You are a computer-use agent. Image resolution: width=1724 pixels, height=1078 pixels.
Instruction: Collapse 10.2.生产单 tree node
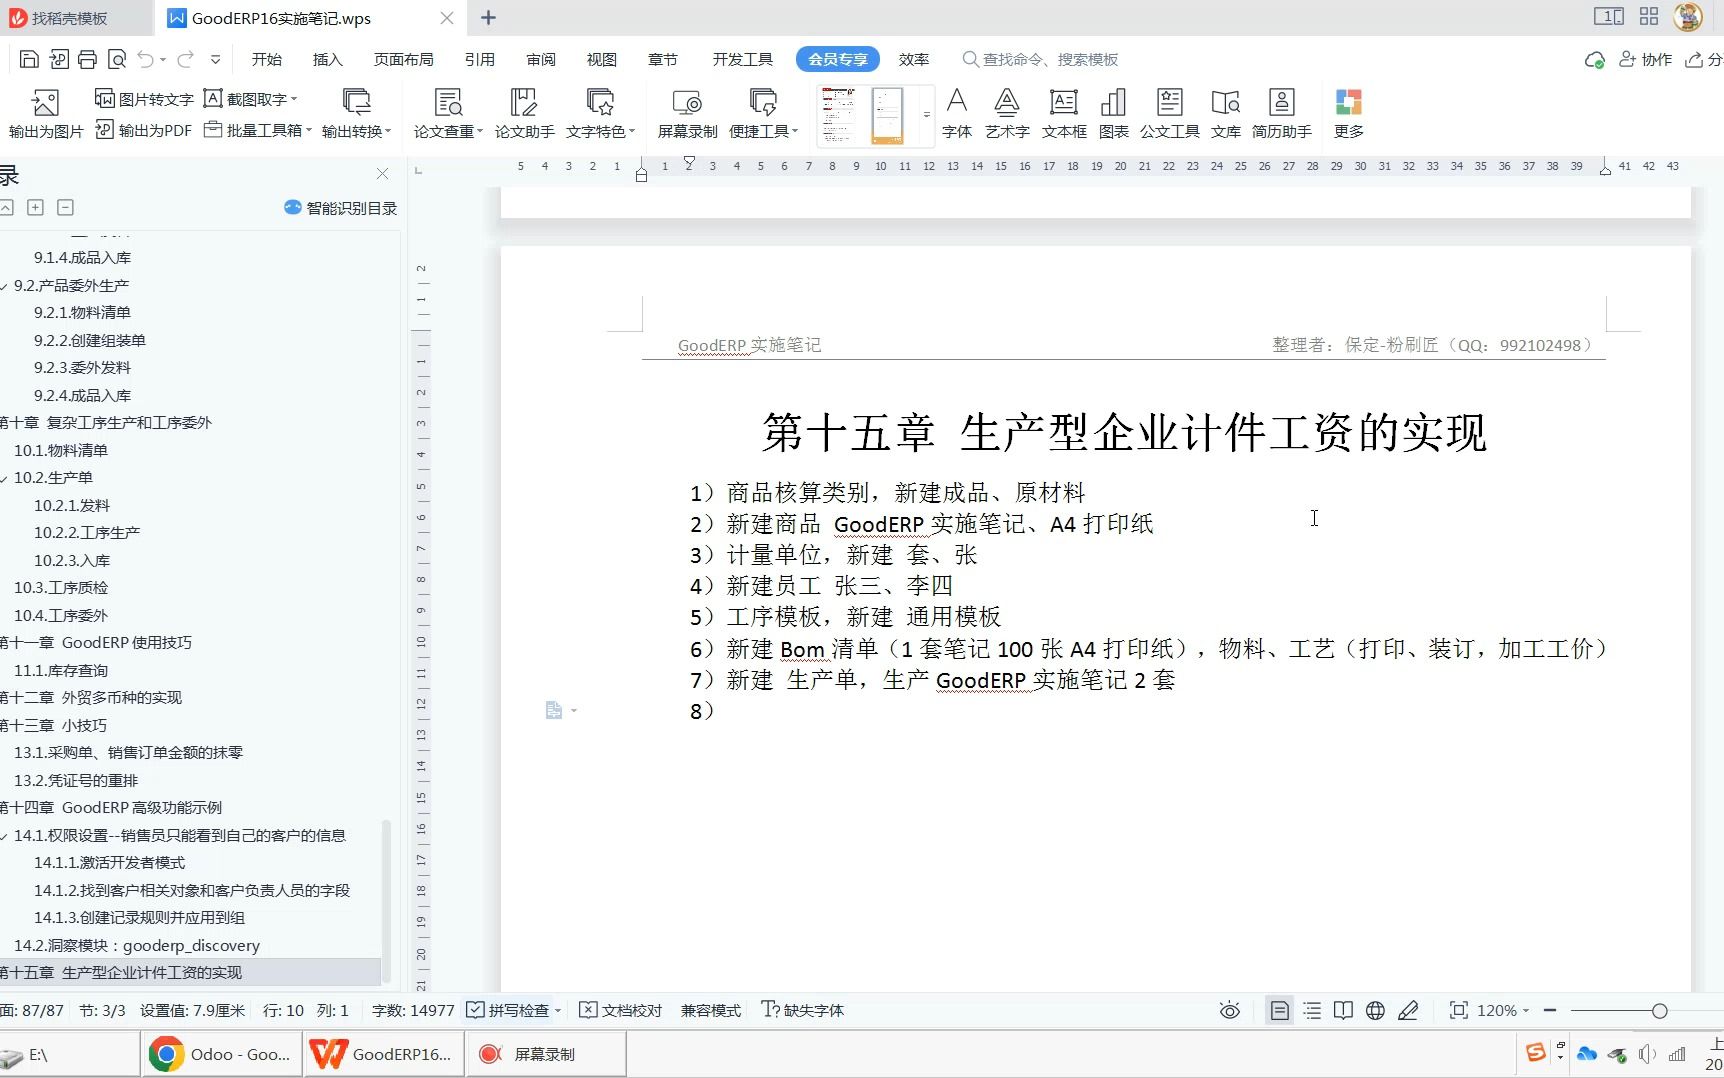point(5,478)
